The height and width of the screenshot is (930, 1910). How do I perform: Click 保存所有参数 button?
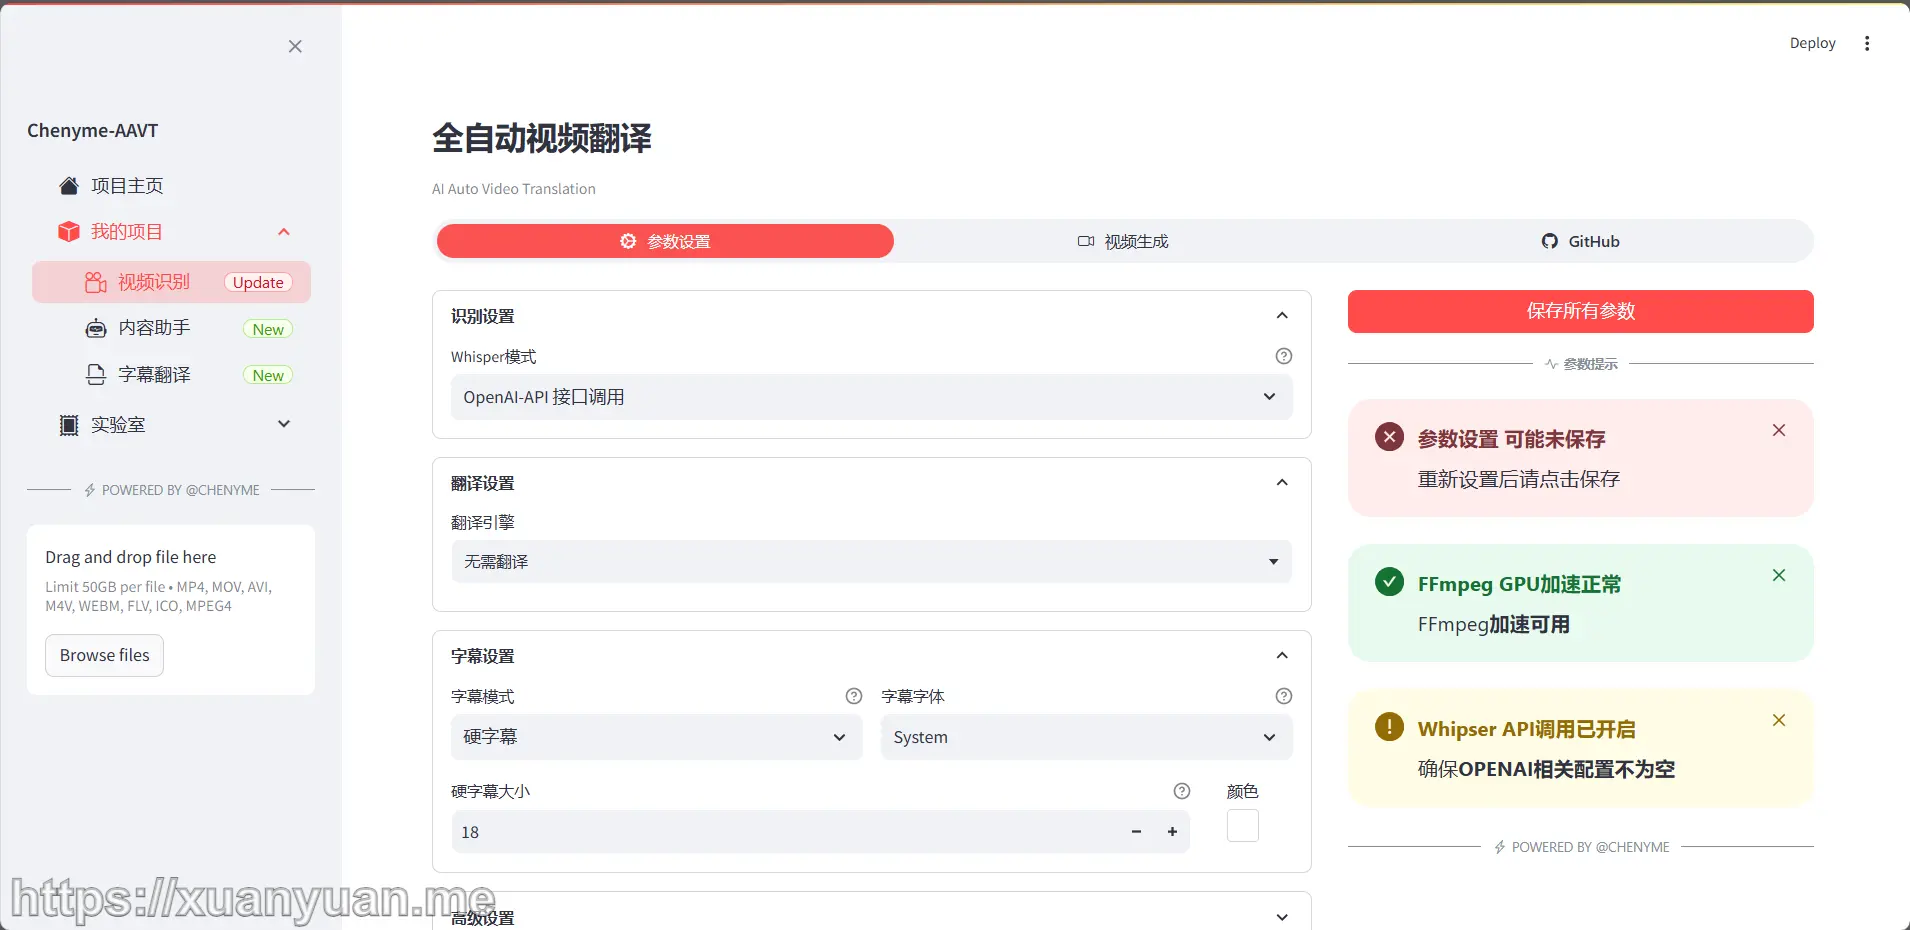[x=1581, y=311]
